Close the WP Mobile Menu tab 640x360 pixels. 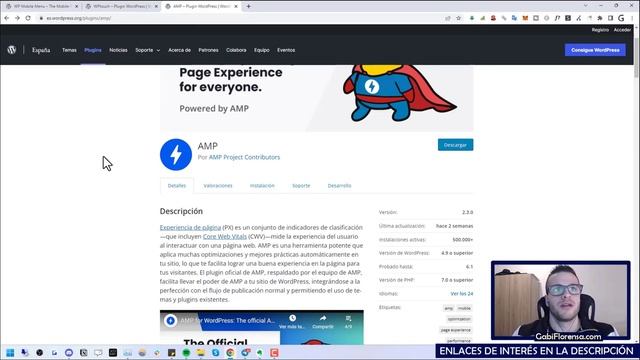[76, 7]
